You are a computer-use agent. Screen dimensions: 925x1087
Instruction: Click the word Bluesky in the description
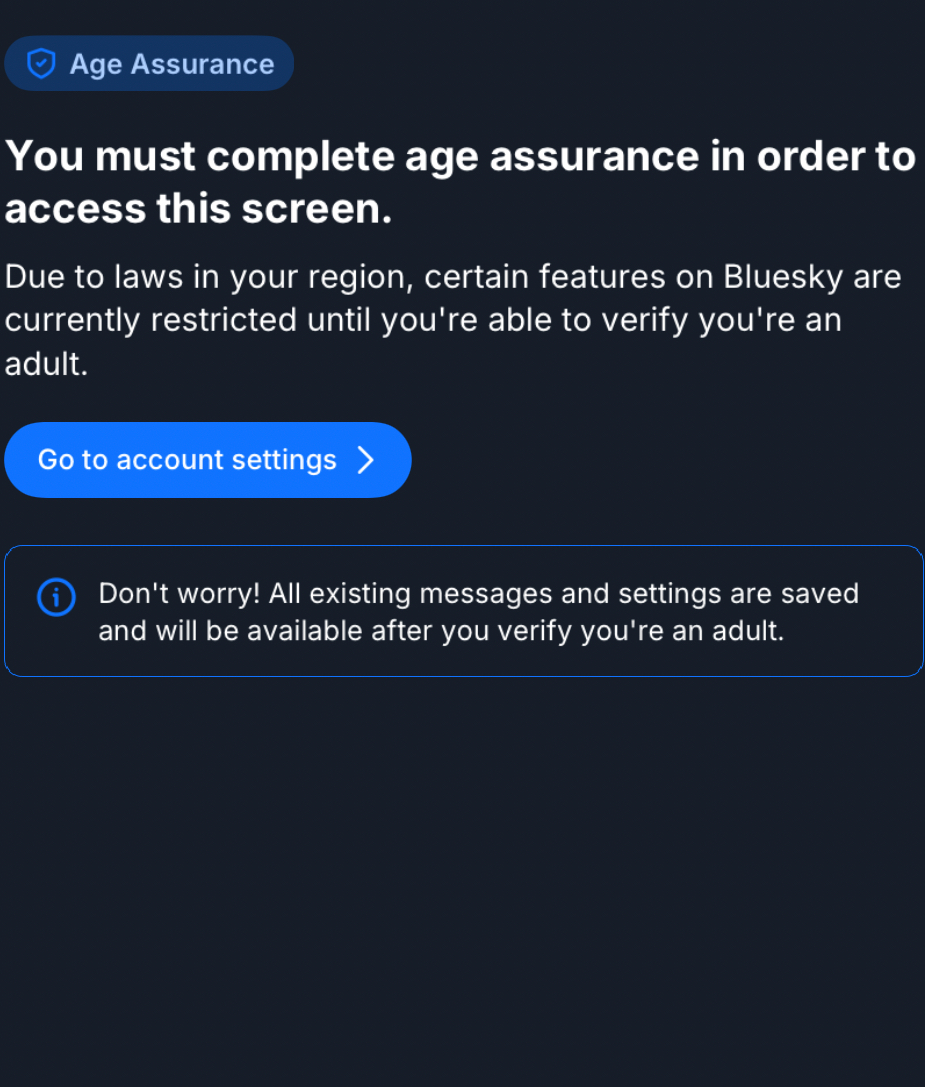click(x=783, y=277)
